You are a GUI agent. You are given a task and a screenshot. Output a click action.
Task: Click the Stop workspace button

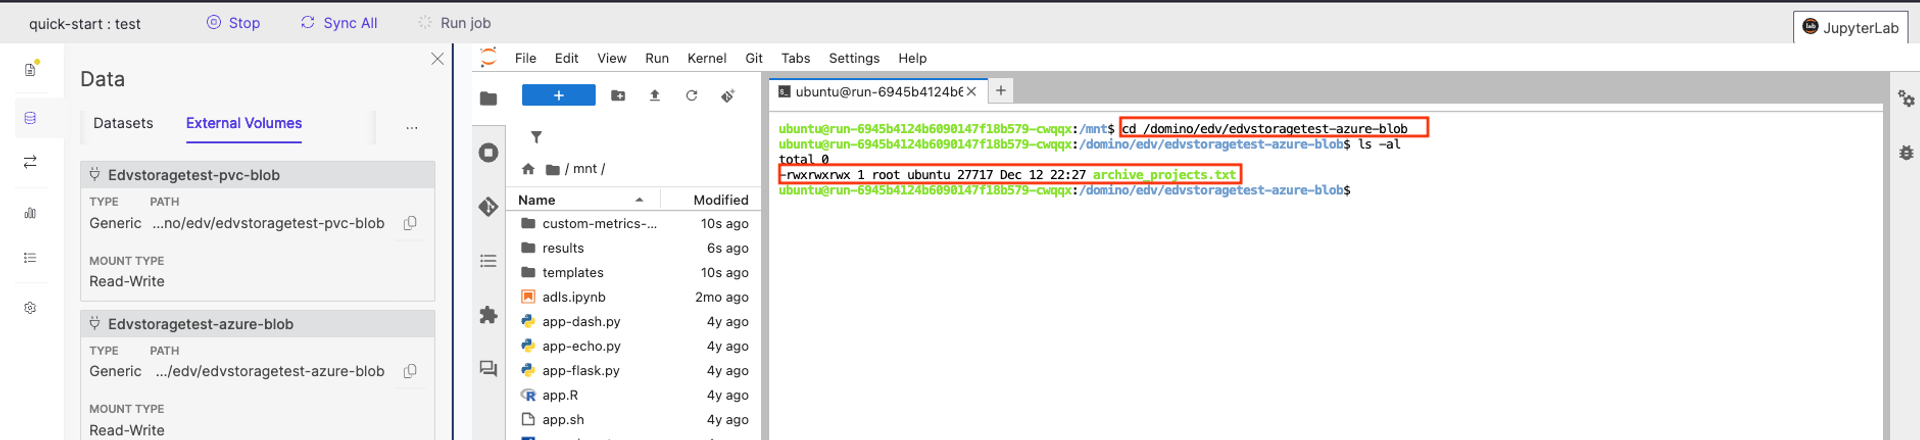[233, 23]
